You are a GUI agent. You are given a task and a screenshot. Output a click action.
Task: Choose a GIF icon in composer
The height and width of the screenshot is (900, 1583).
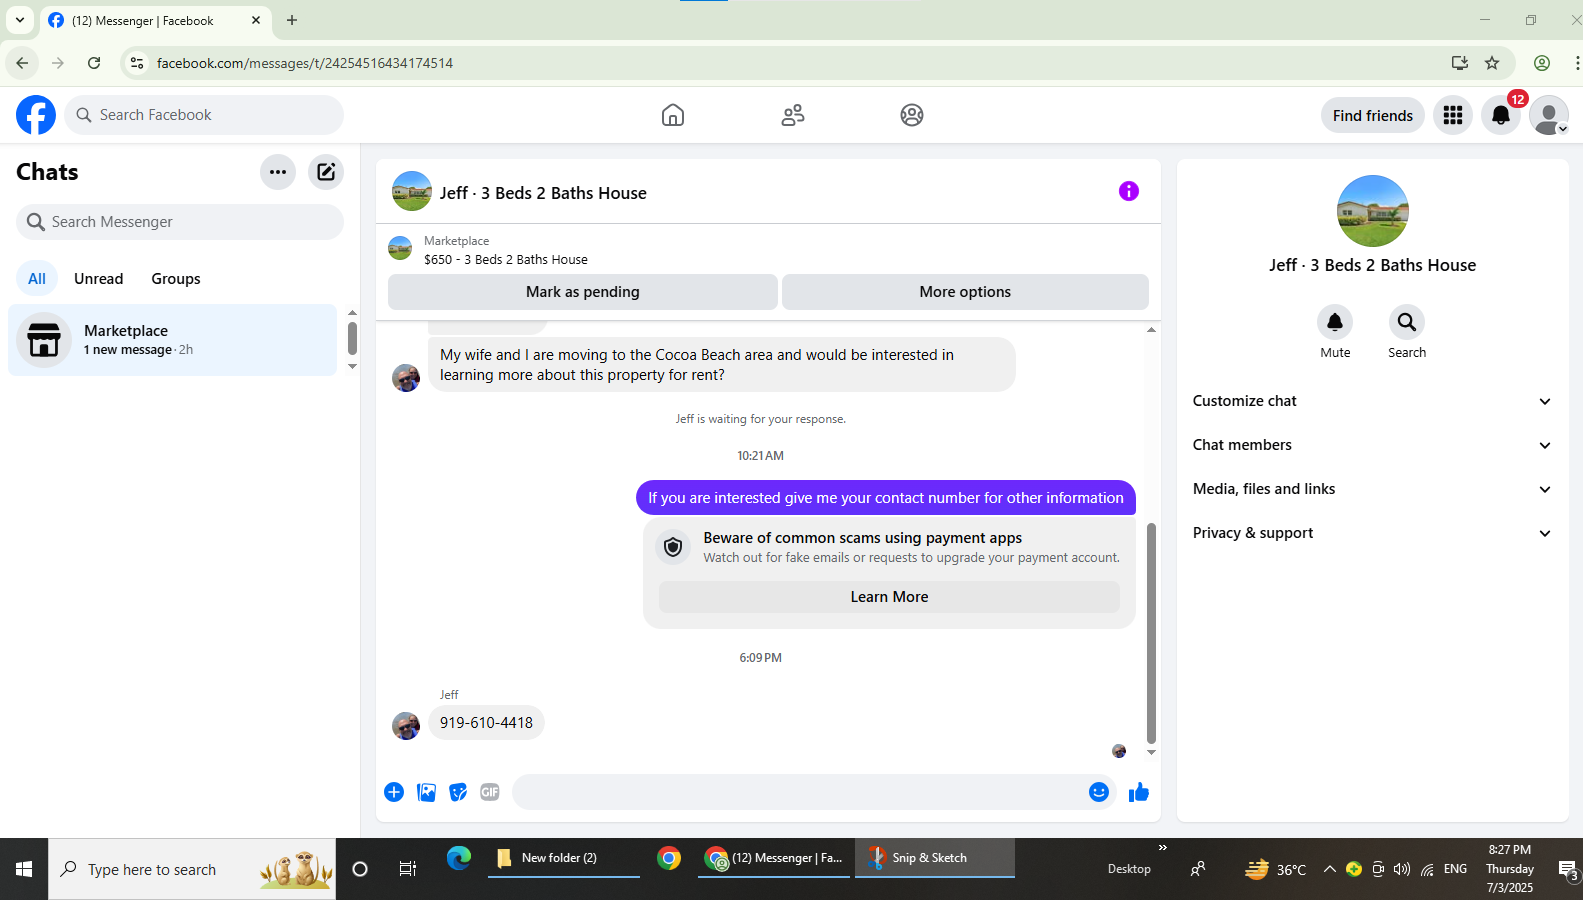point(490,792)
